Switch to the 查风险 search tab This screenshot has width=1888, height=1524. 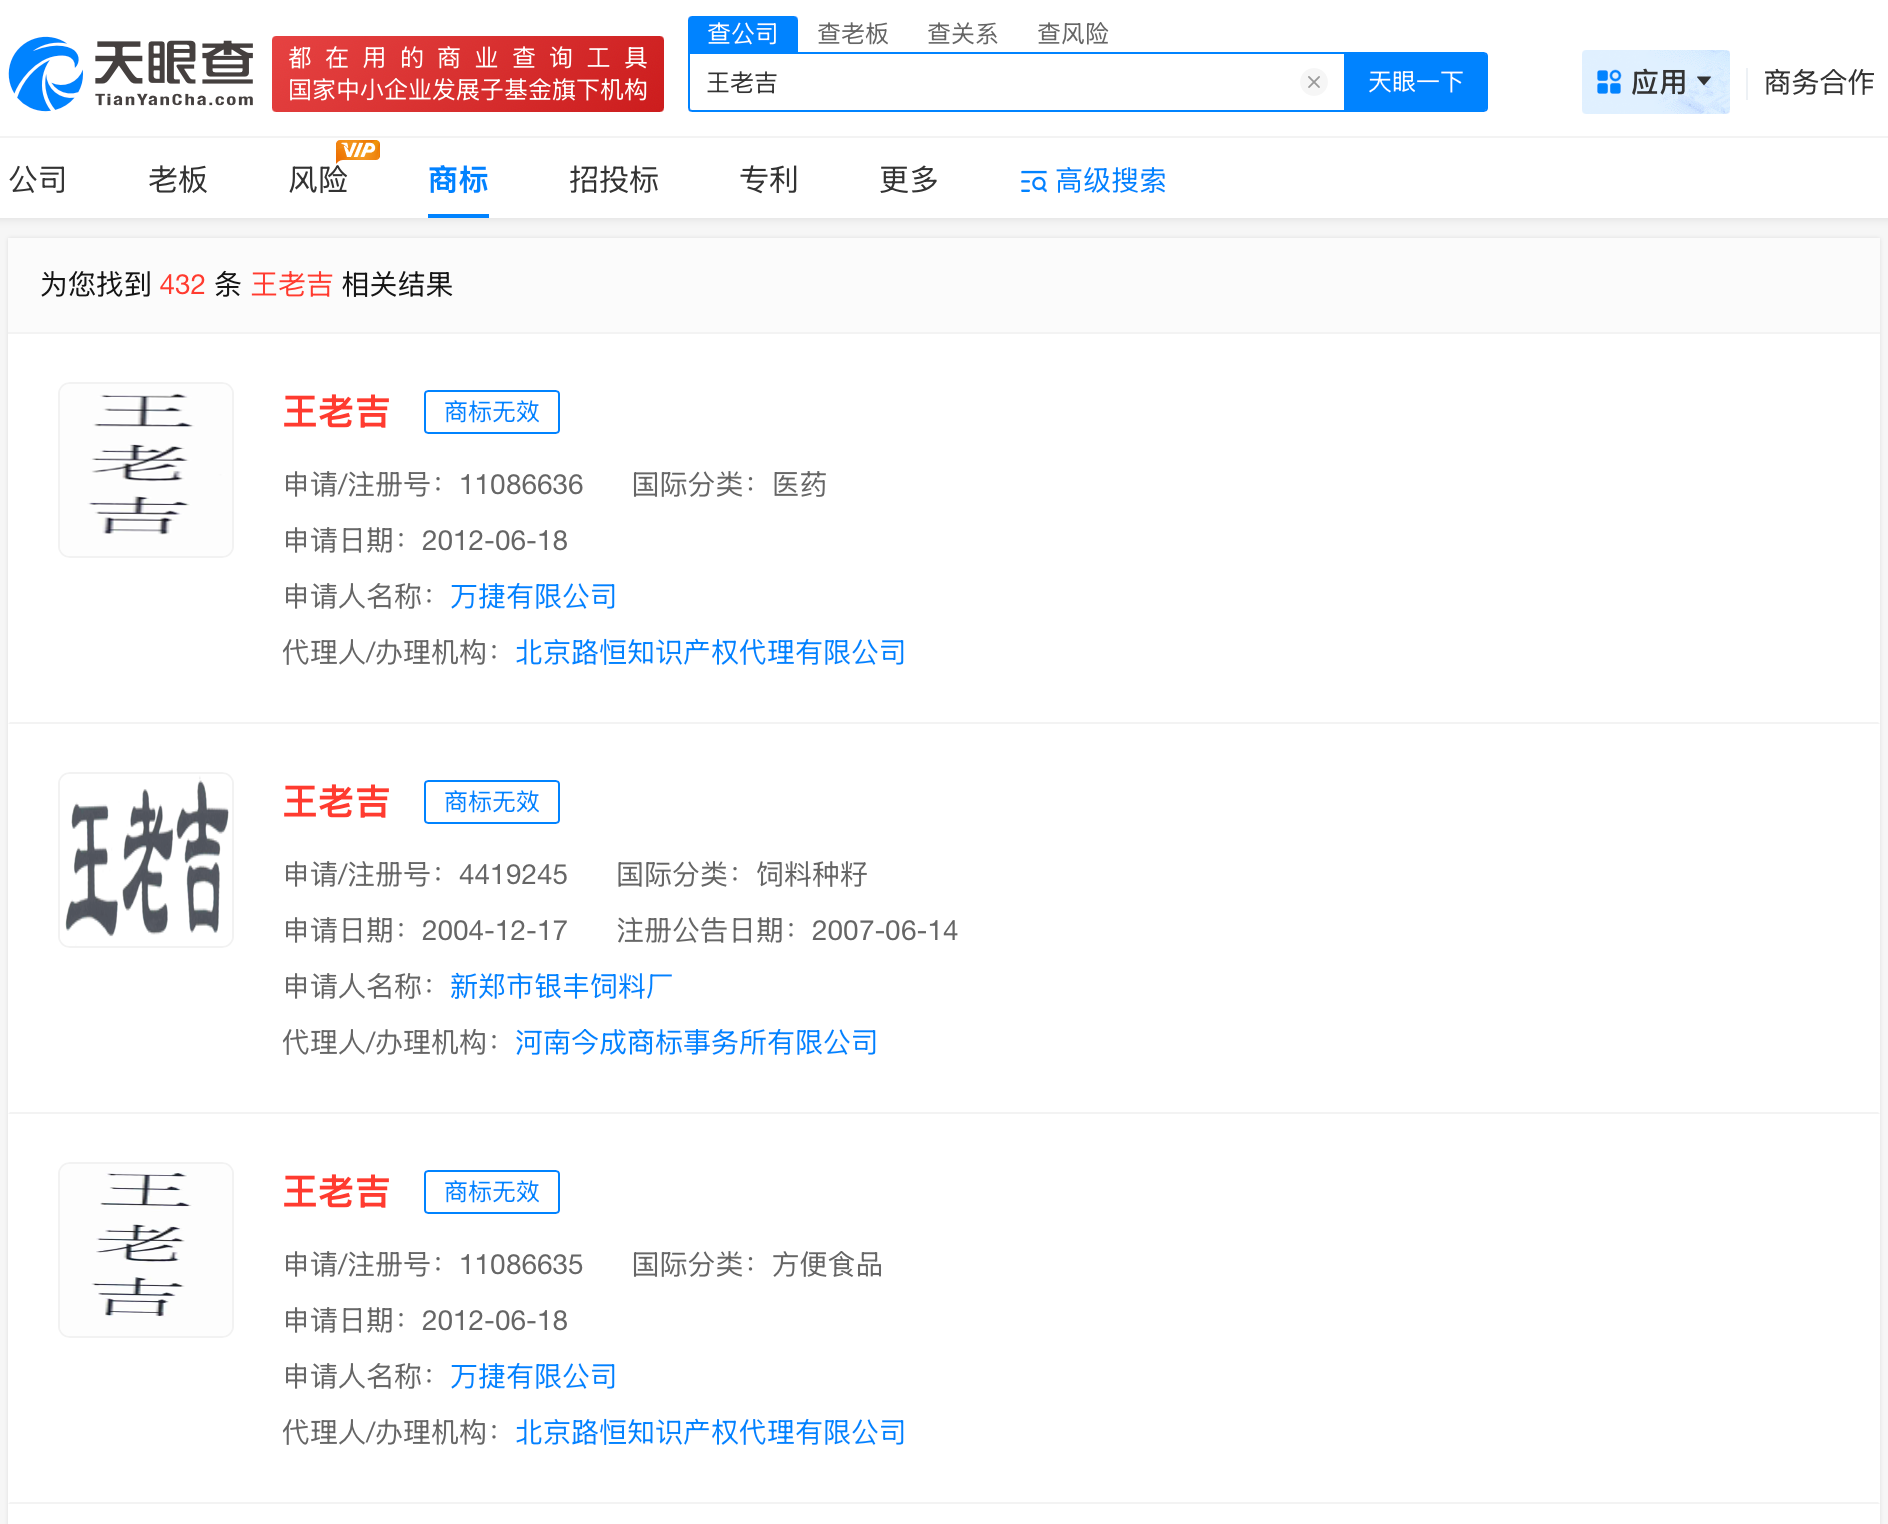(1071, 33)
